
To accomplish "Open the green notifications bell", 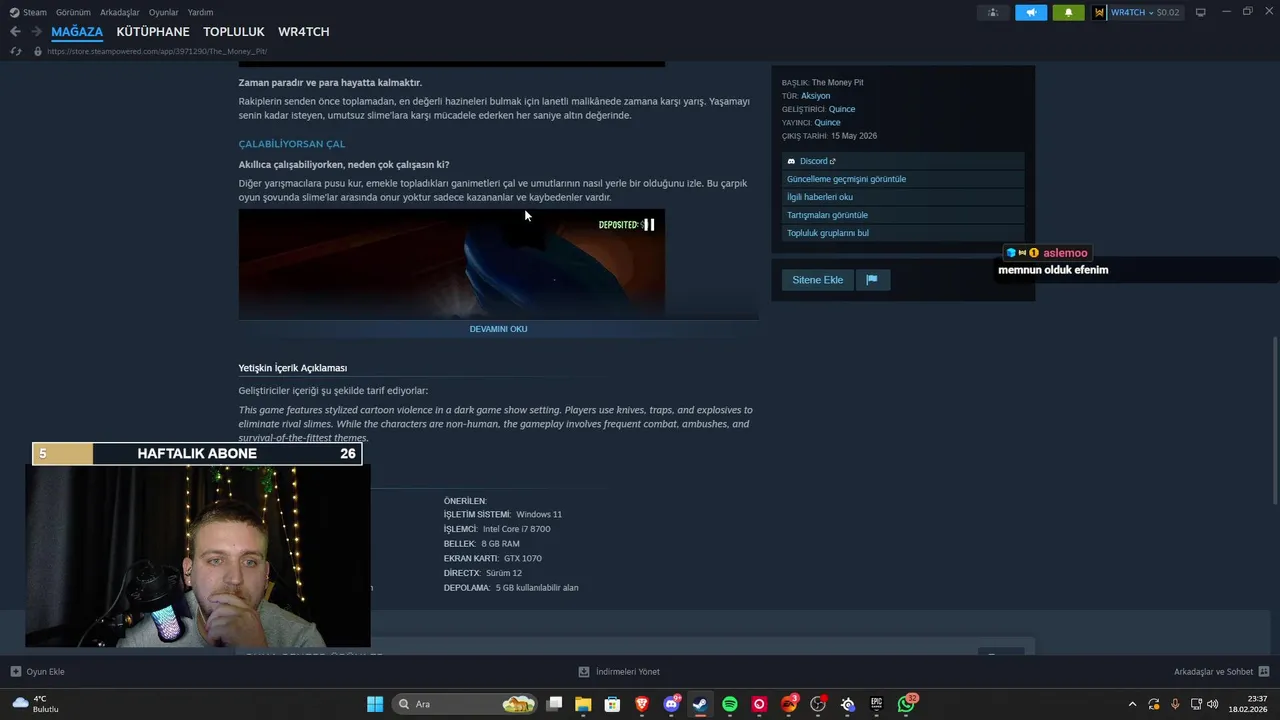I will coord(1068,12).
